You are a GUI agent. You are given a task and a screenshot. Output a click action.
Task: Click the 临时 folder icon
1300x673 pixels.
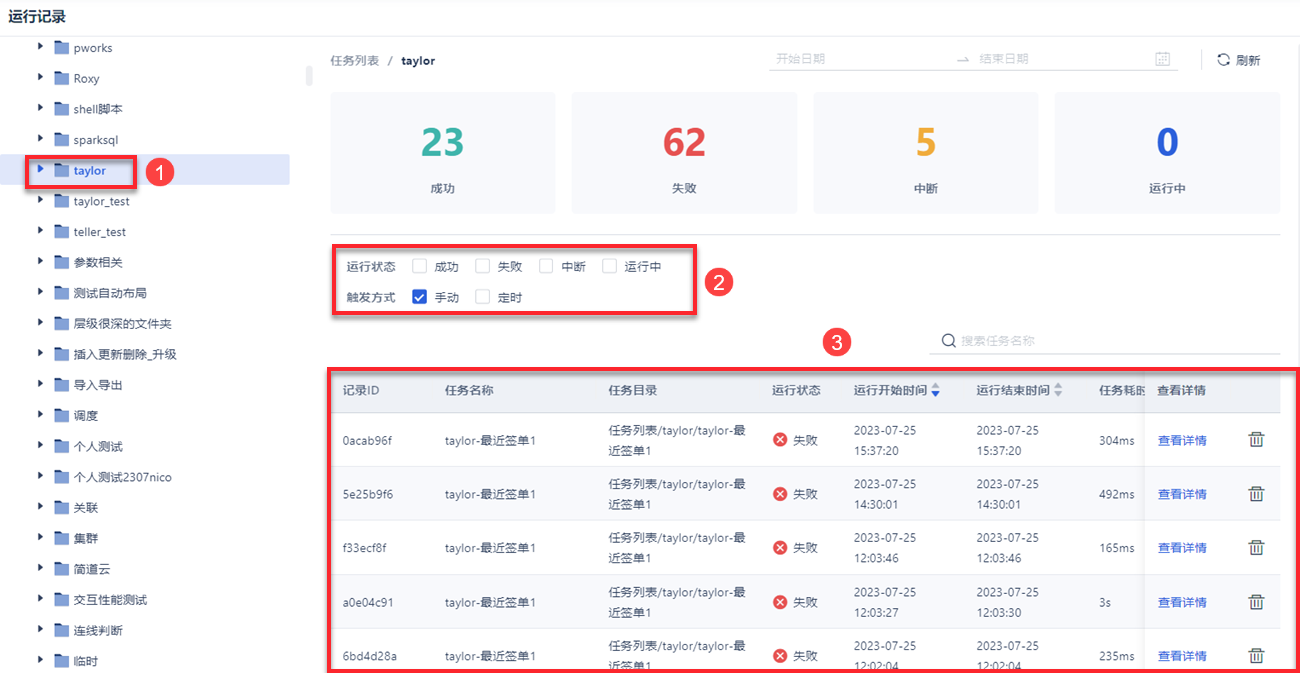tap(61, 661)
